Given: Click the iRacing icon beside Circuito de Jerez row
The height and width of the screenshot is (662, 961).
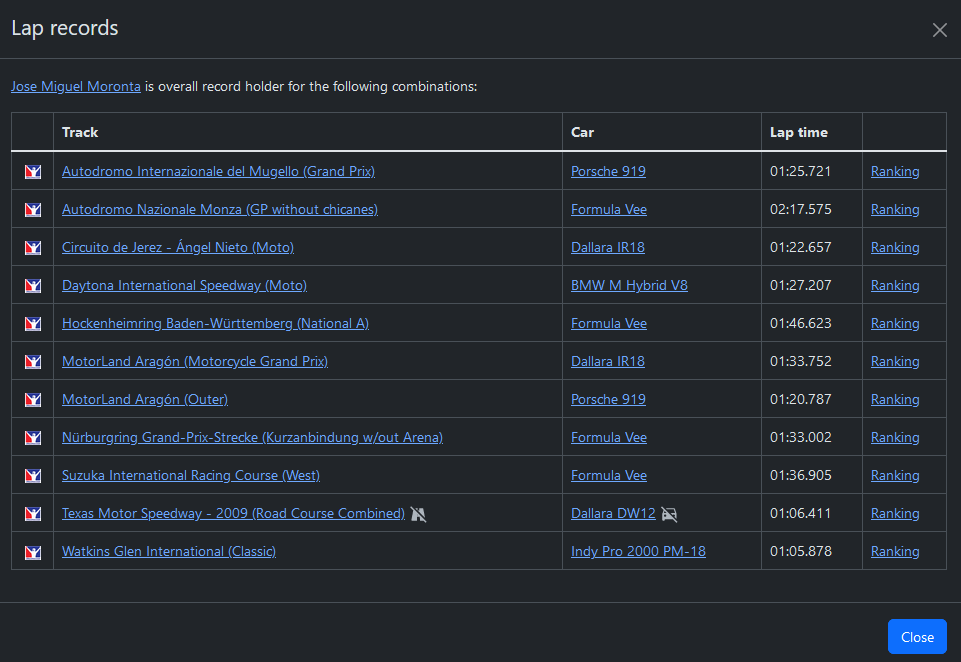Looking at the screenshot, I should tap(33, 248).
